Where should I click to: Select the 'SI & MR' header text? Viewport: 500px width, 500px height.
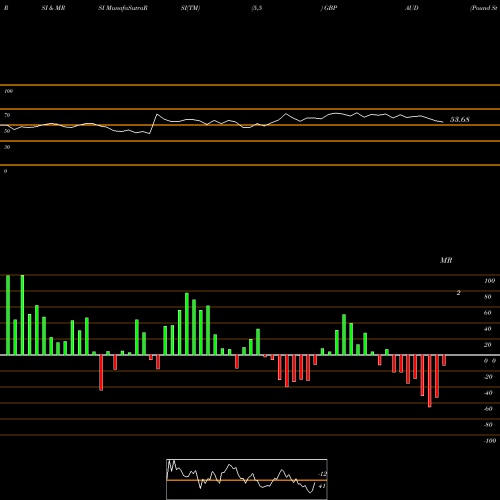(53, 8)
